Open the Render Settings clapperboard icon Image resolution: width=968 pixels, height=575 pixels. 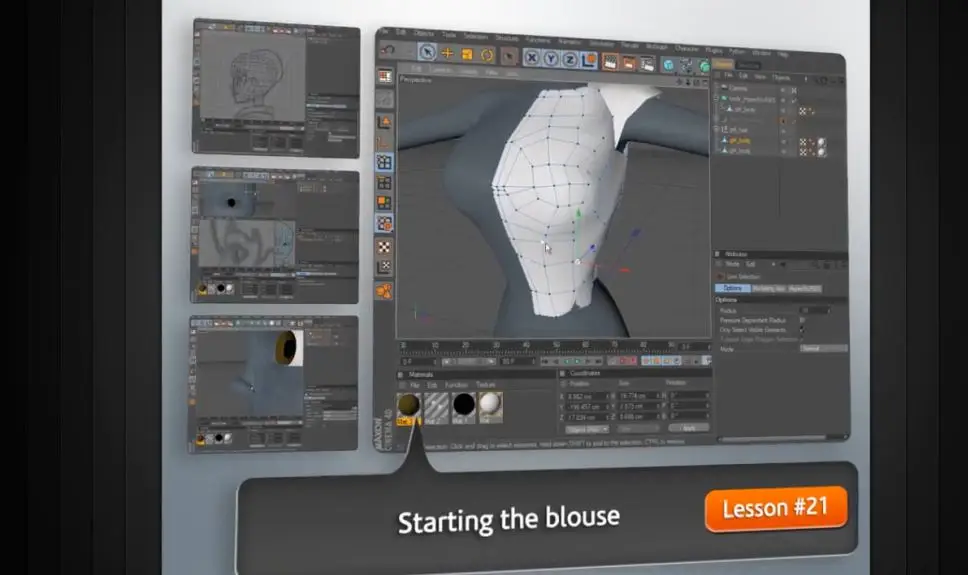click(647, 64)
